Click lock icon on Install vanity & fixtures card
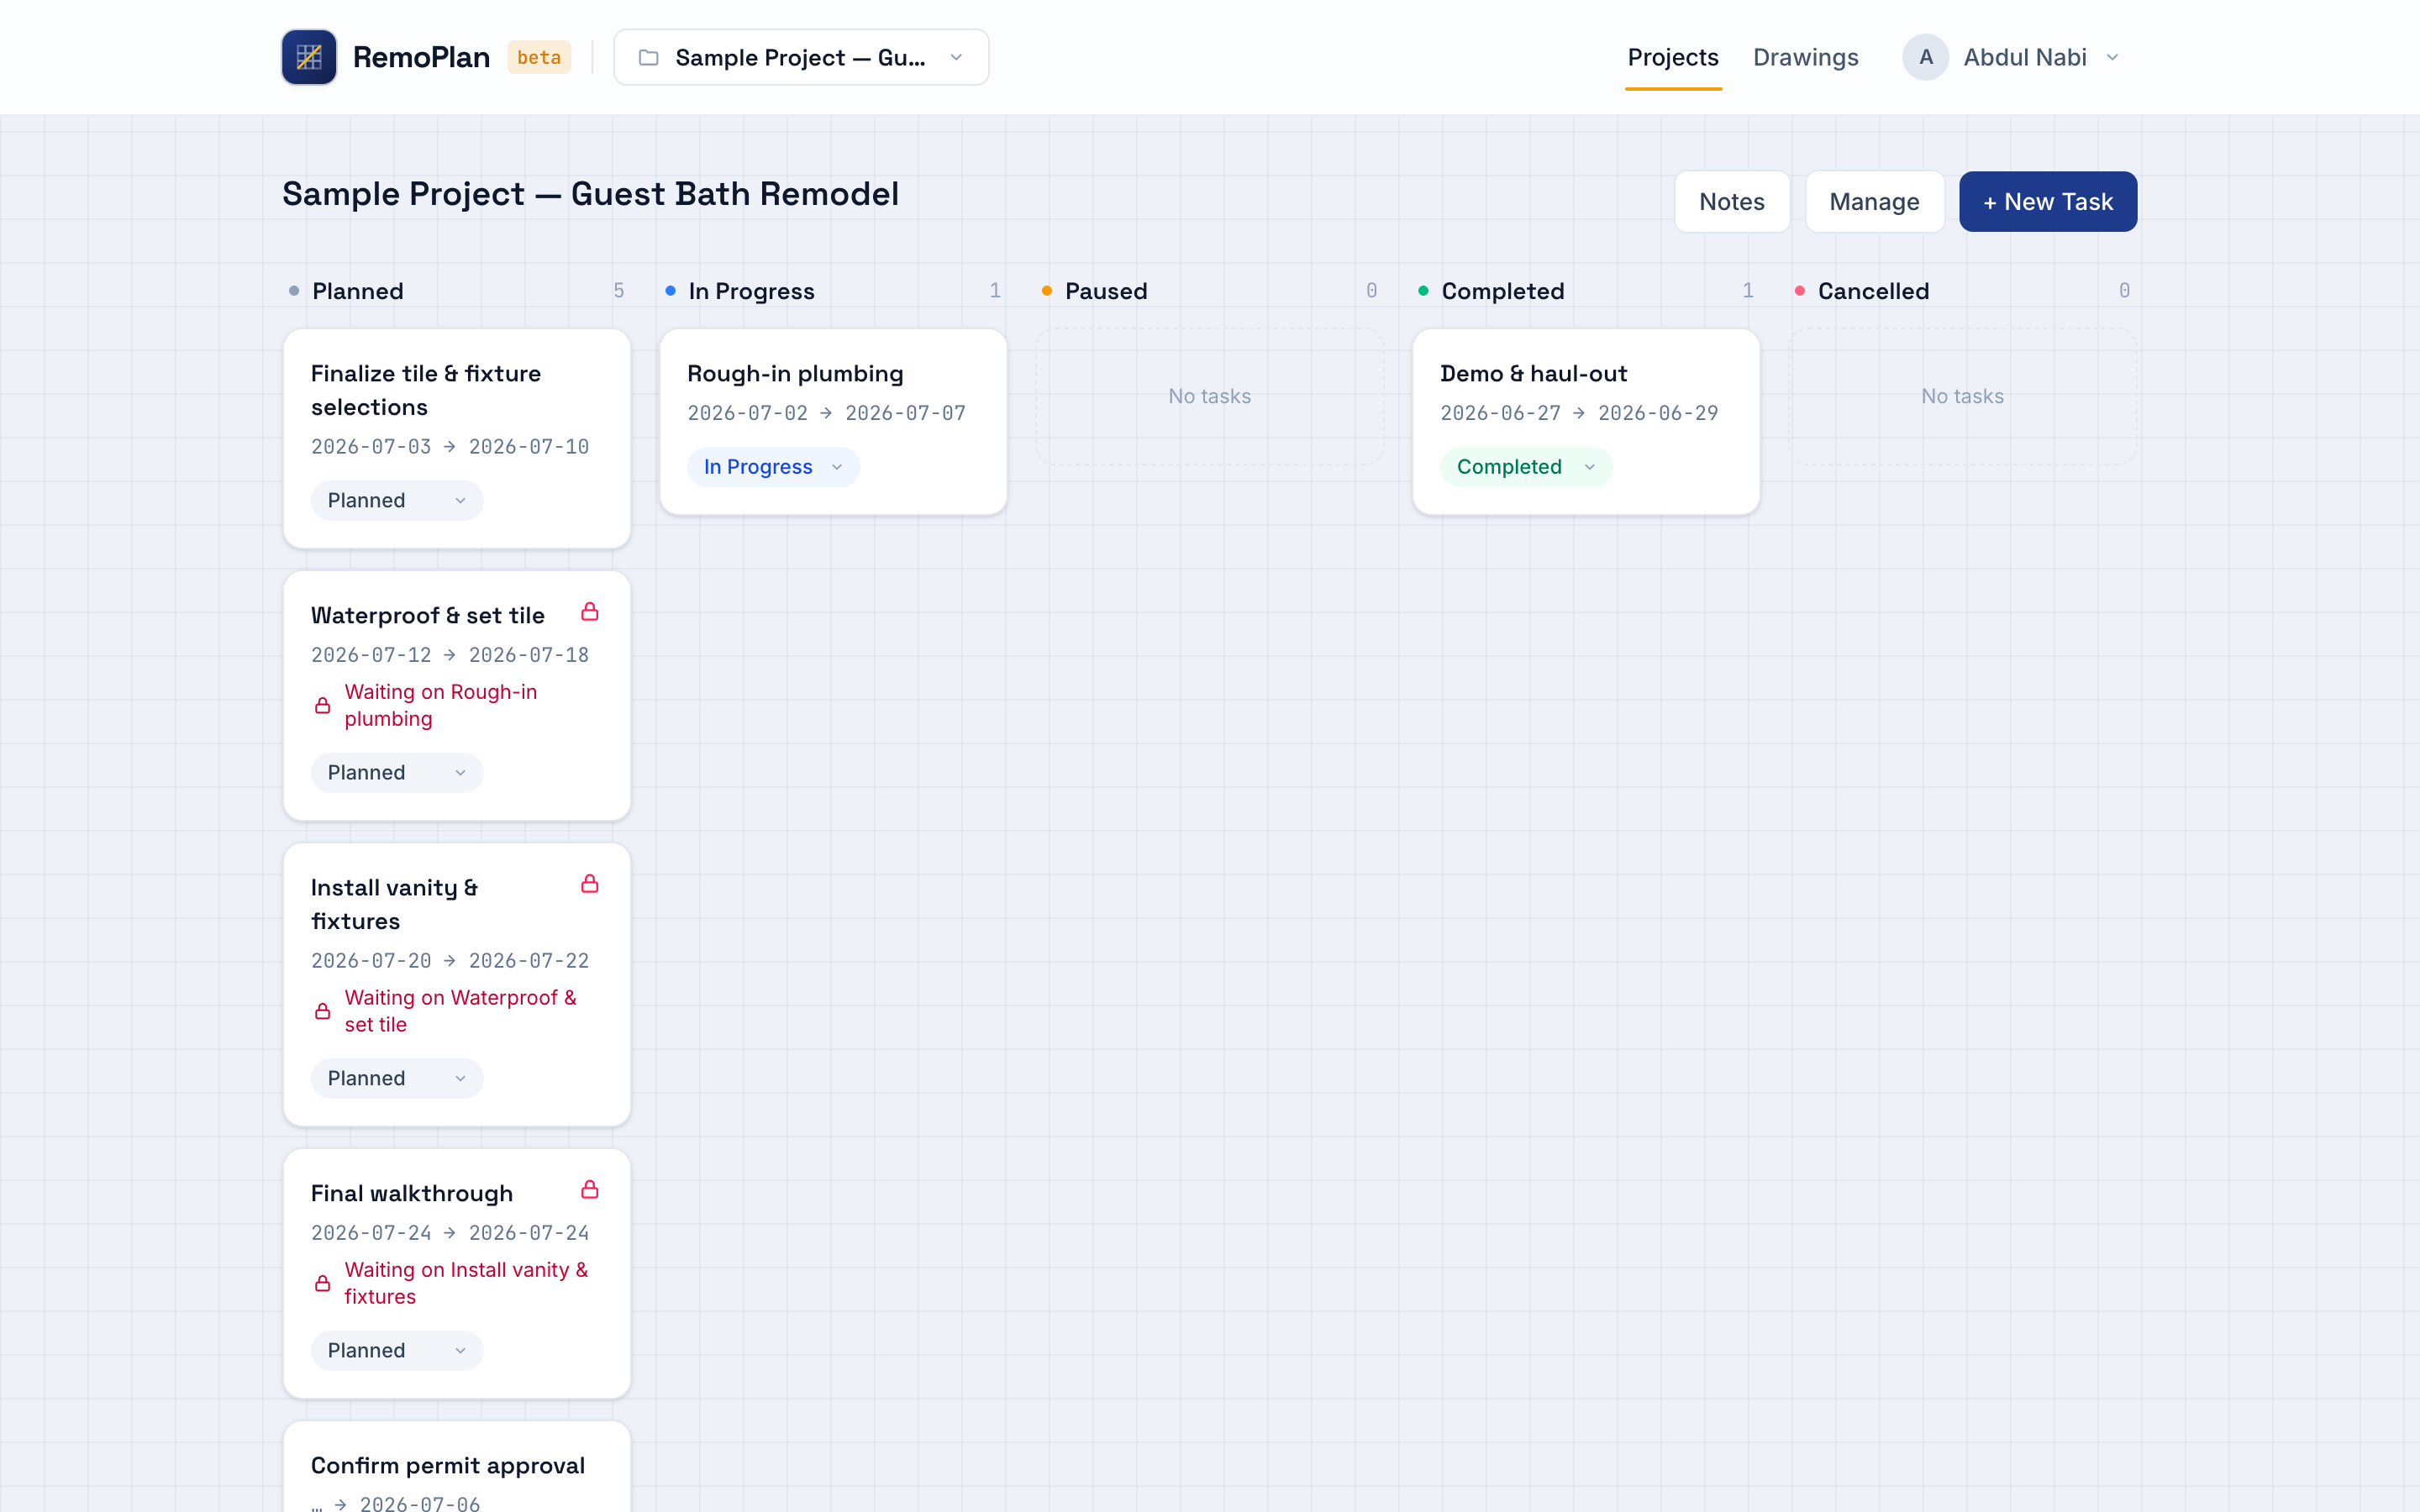The height and width of the screenshot is (1512, 2420). (x=590, y=884)
